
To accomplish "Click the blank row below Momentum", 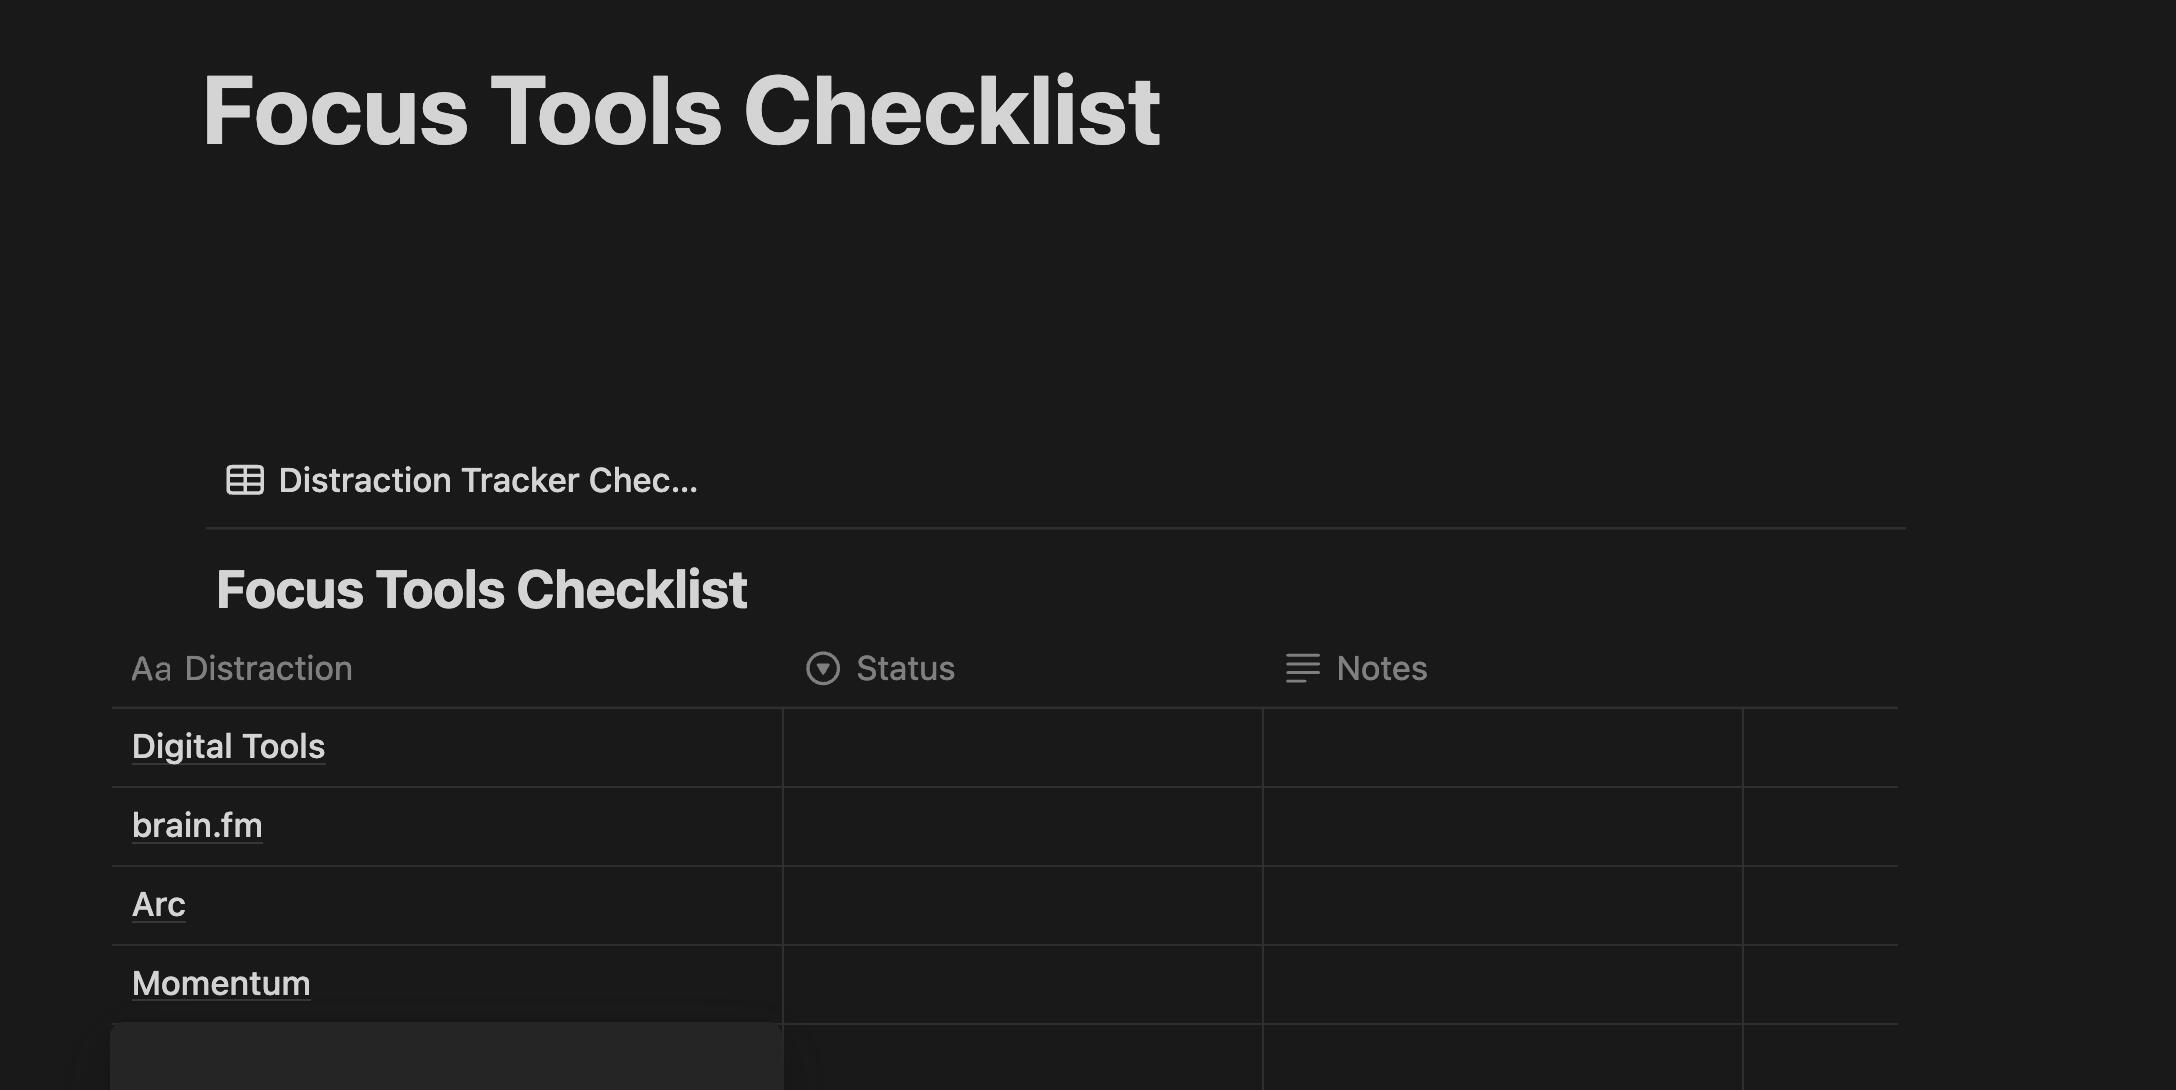I will (446, 1058).
